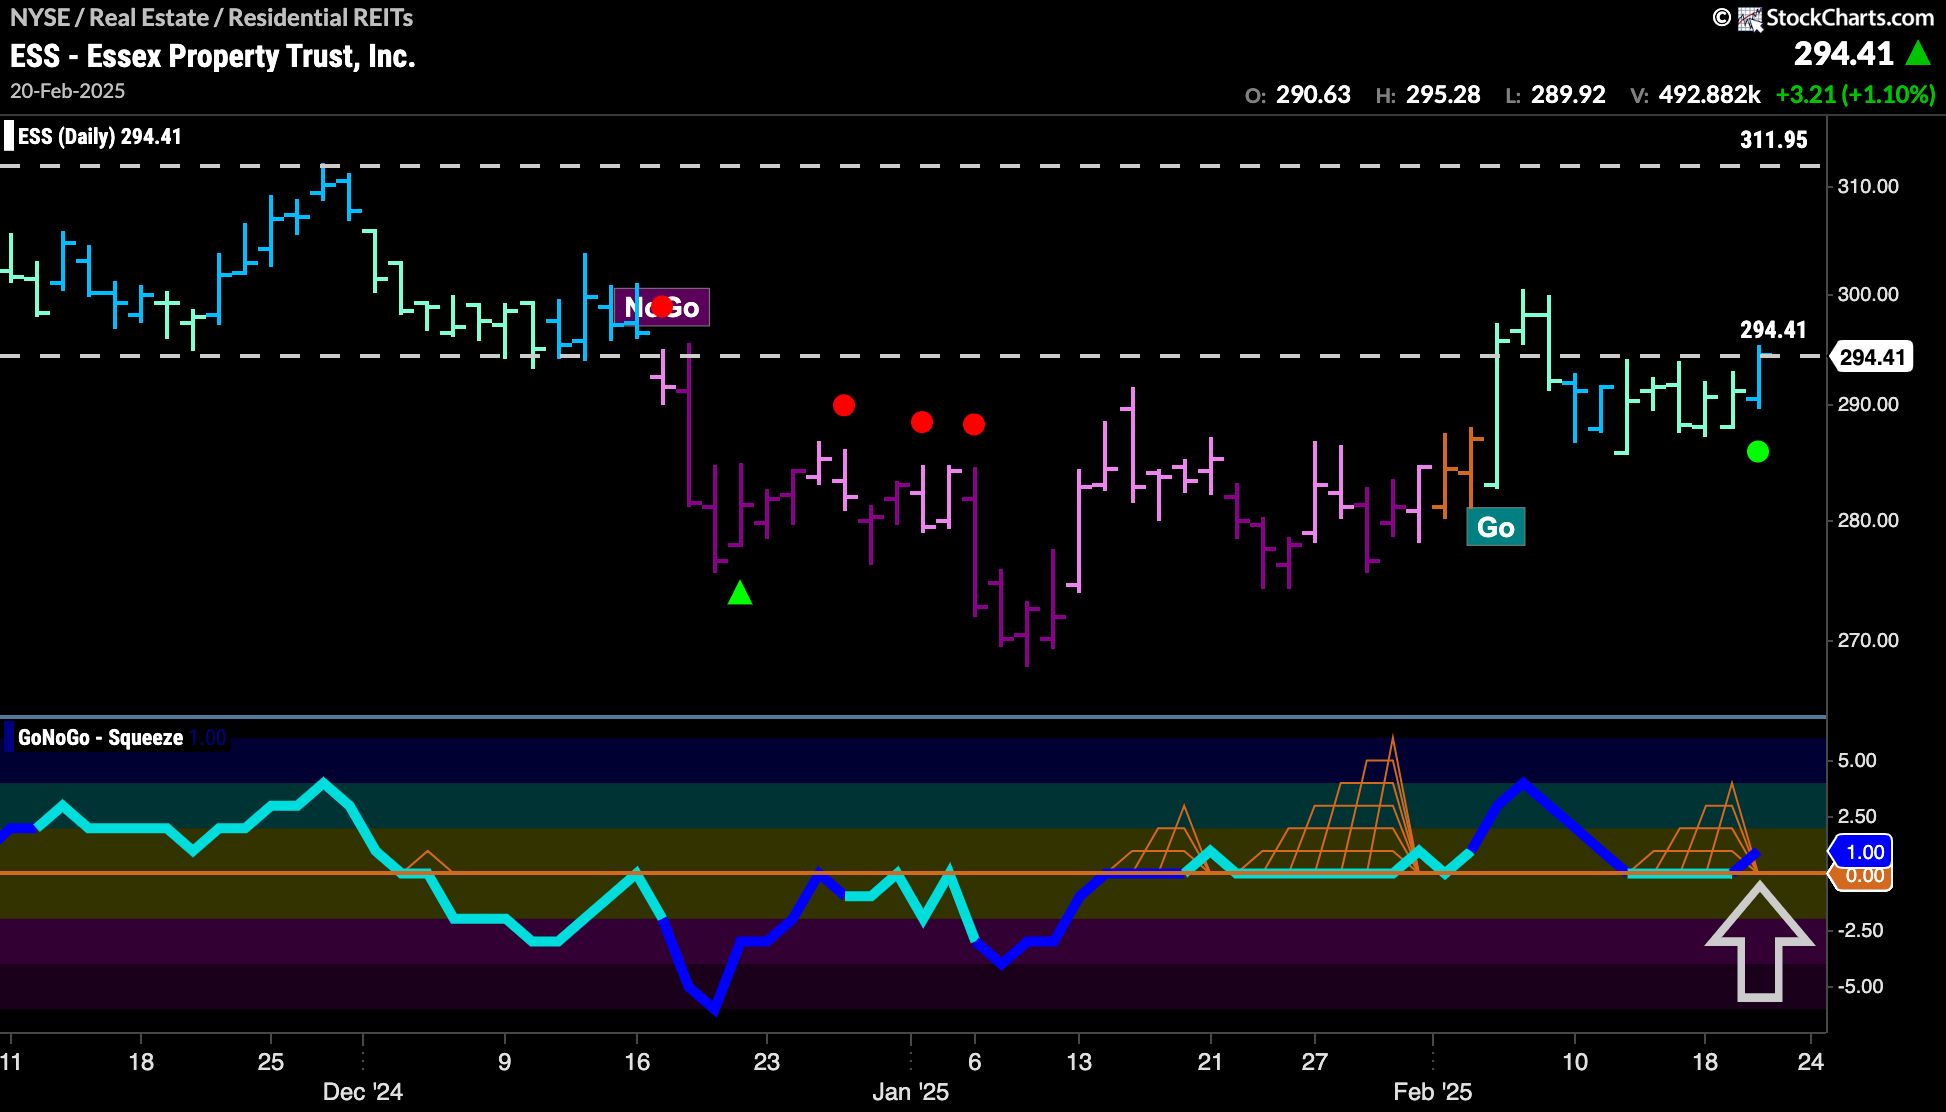Click the StockCharts.com logo

click(x=1823, y=18)
